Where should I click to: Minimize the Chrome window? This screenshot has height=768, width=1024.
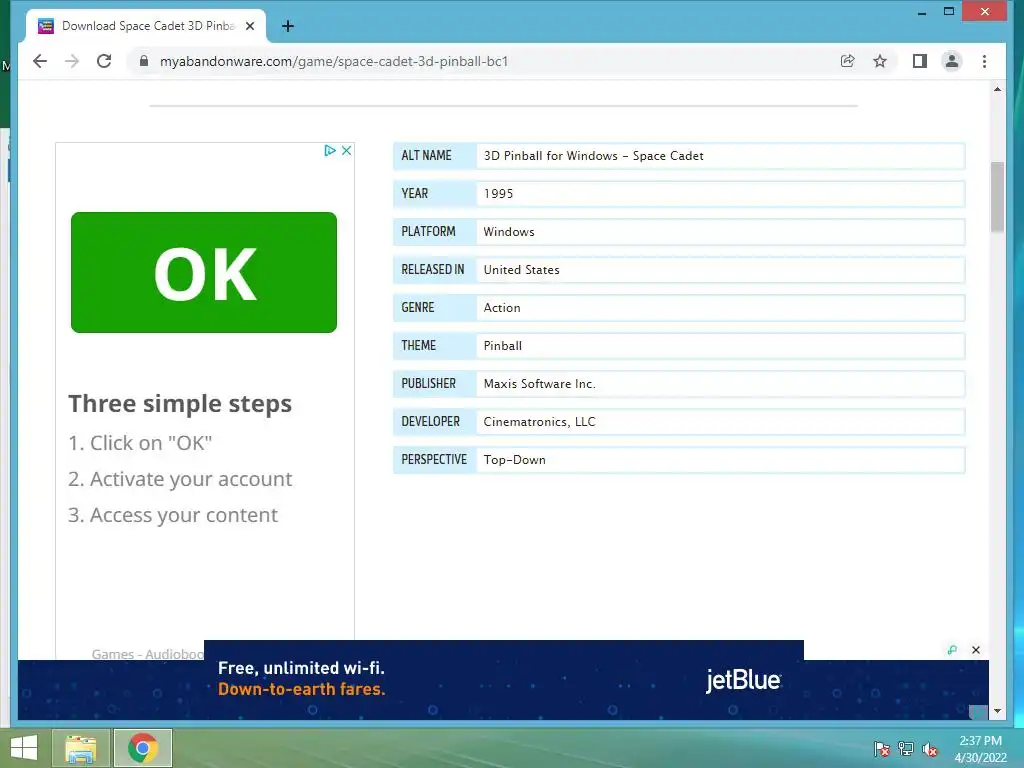[x=921, y=12]
